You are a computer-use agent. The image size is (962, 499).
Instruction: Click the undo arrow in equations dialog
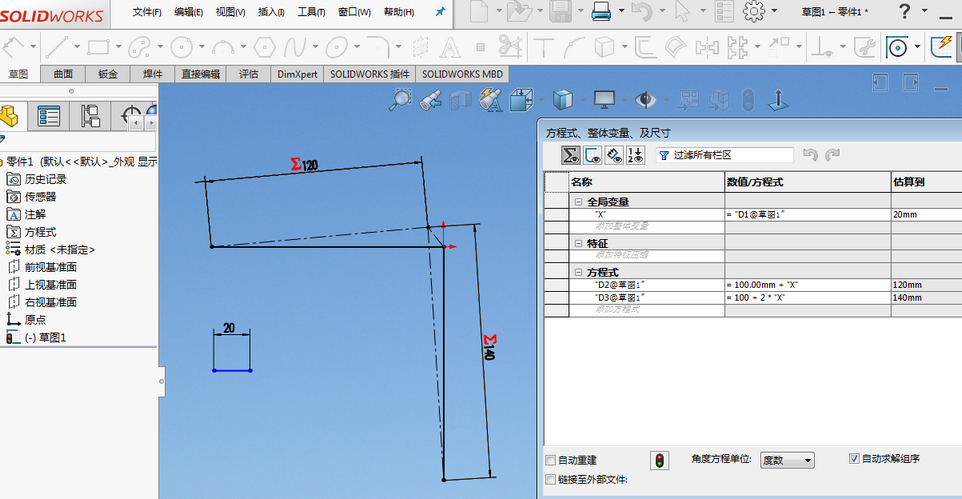810,155
